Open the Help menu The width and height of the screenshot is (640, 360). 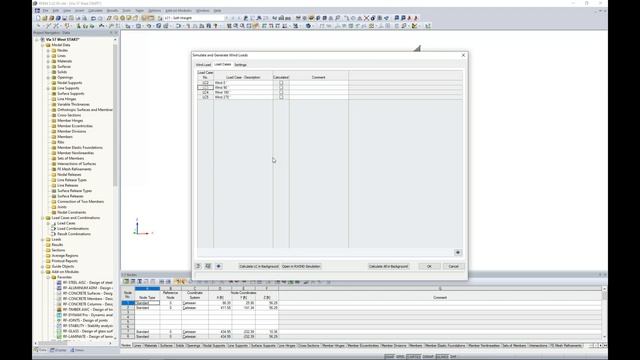[x=217, y=11]
